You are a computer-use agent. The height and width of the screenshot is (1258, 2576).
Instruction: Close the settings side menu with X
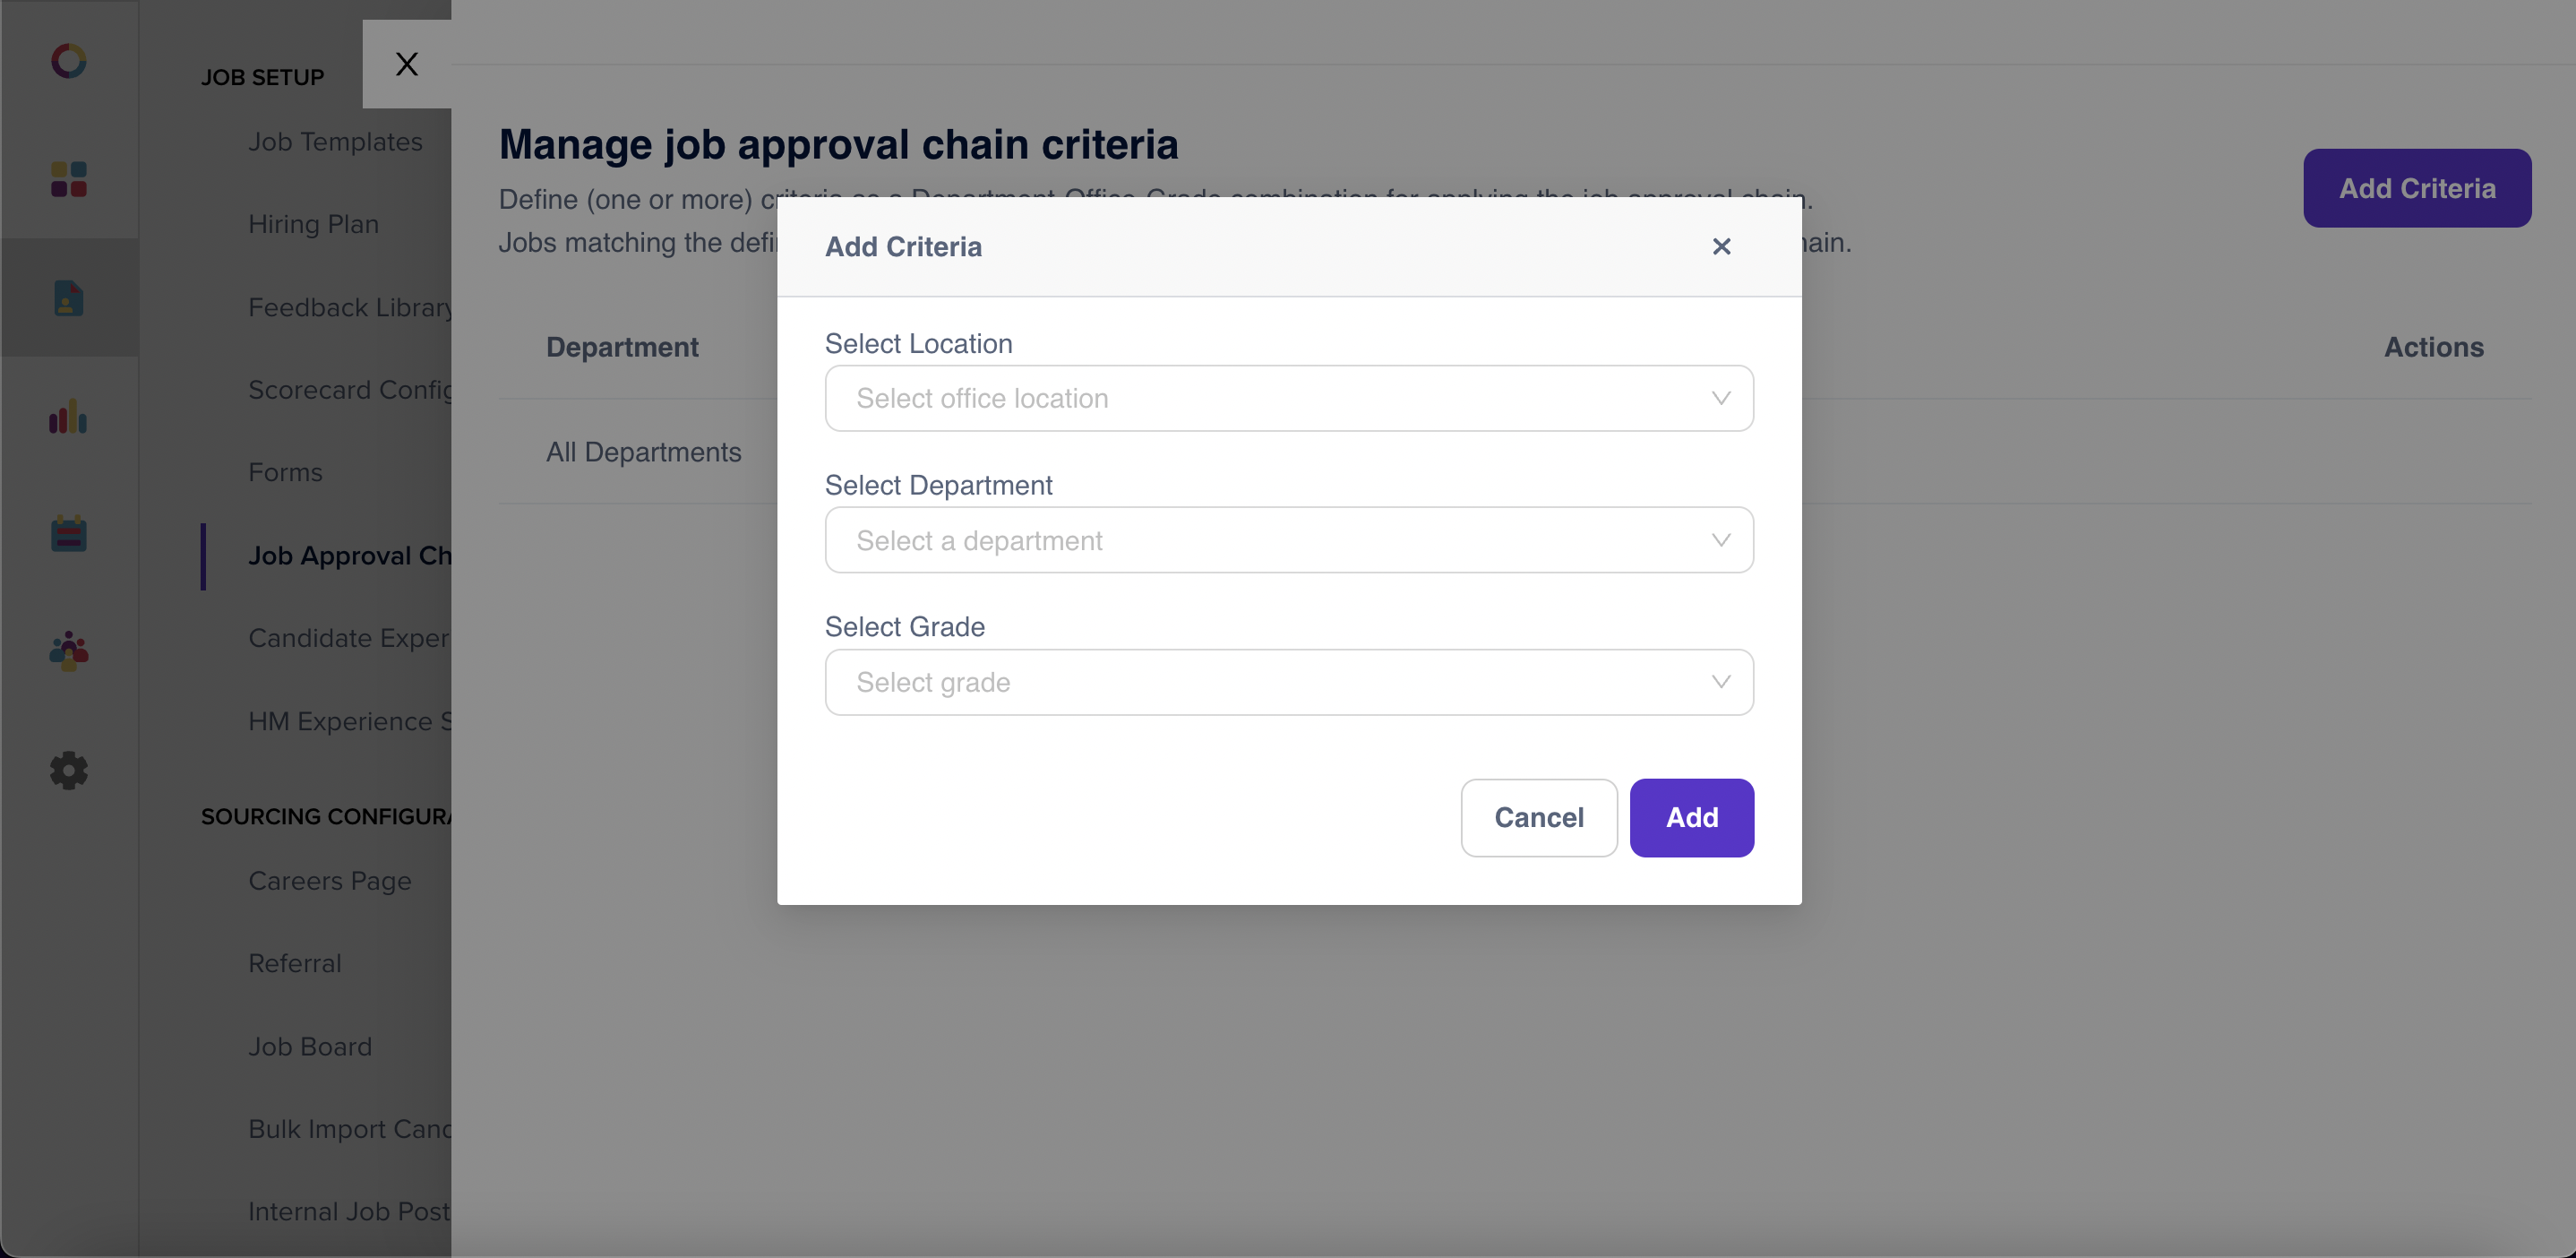[406, 64]
